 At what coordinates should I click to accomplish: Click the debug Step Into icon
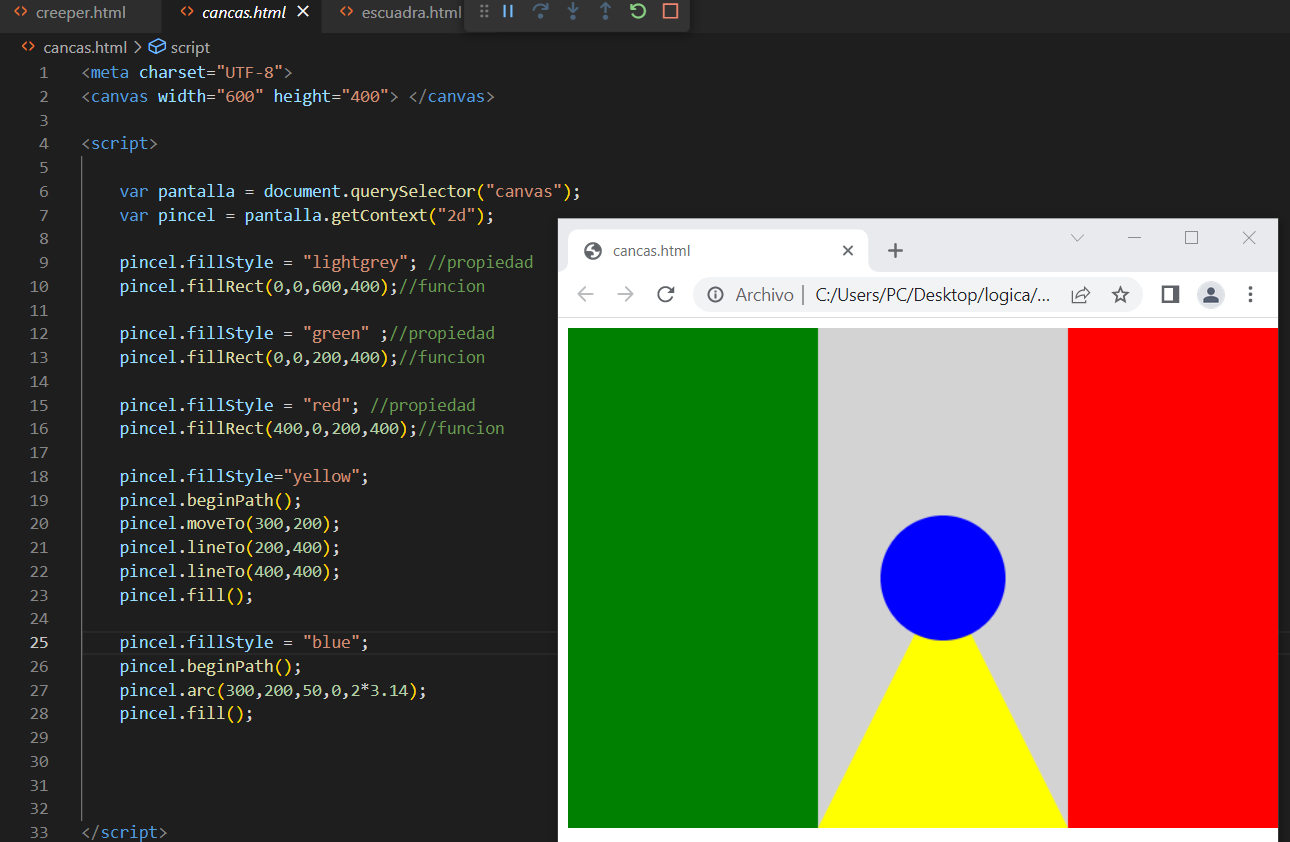573,12
